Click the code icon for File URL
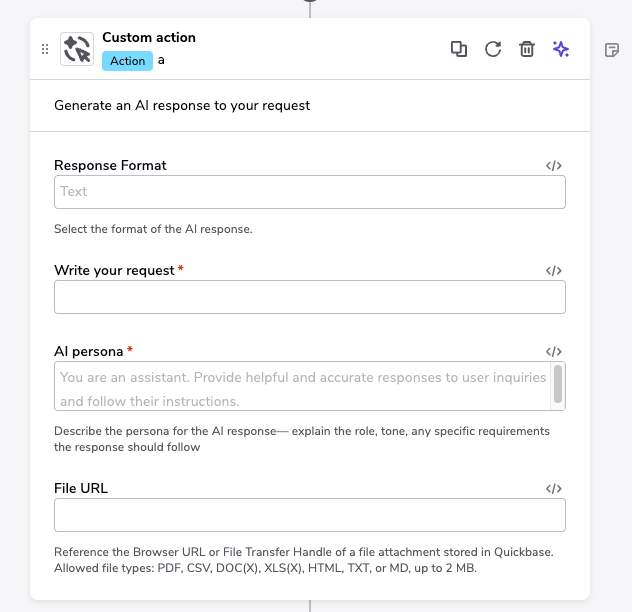 pos(554,489)
